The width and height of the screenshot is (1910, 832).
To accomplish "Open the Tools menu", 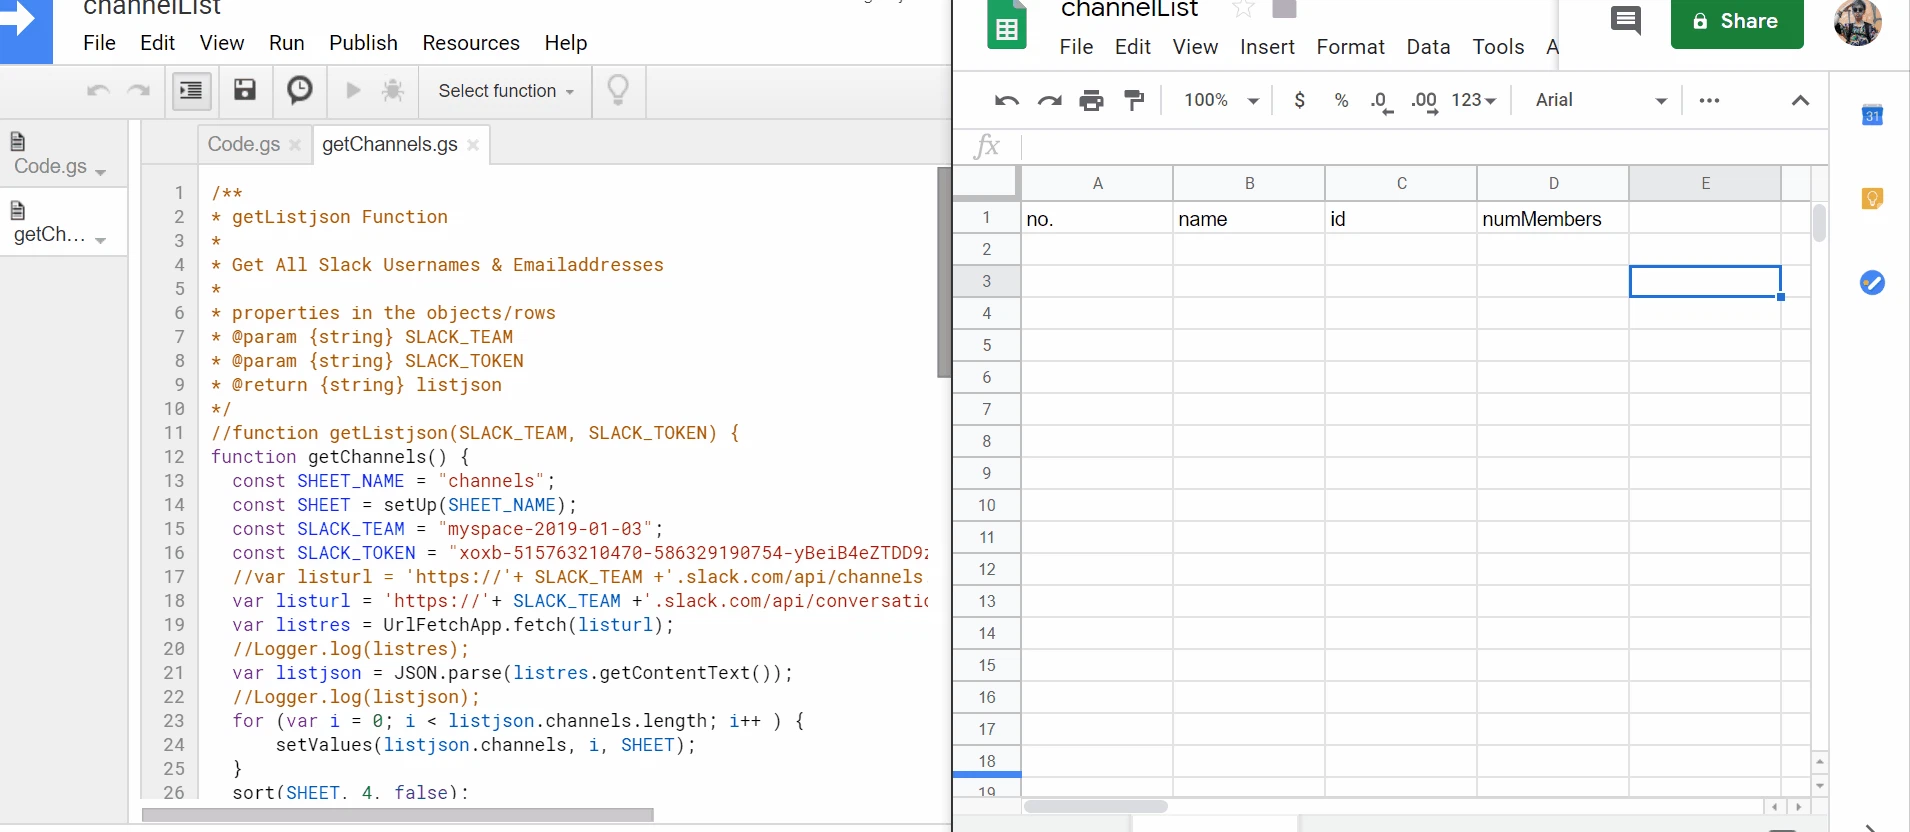I will (x=1498, y=47).
